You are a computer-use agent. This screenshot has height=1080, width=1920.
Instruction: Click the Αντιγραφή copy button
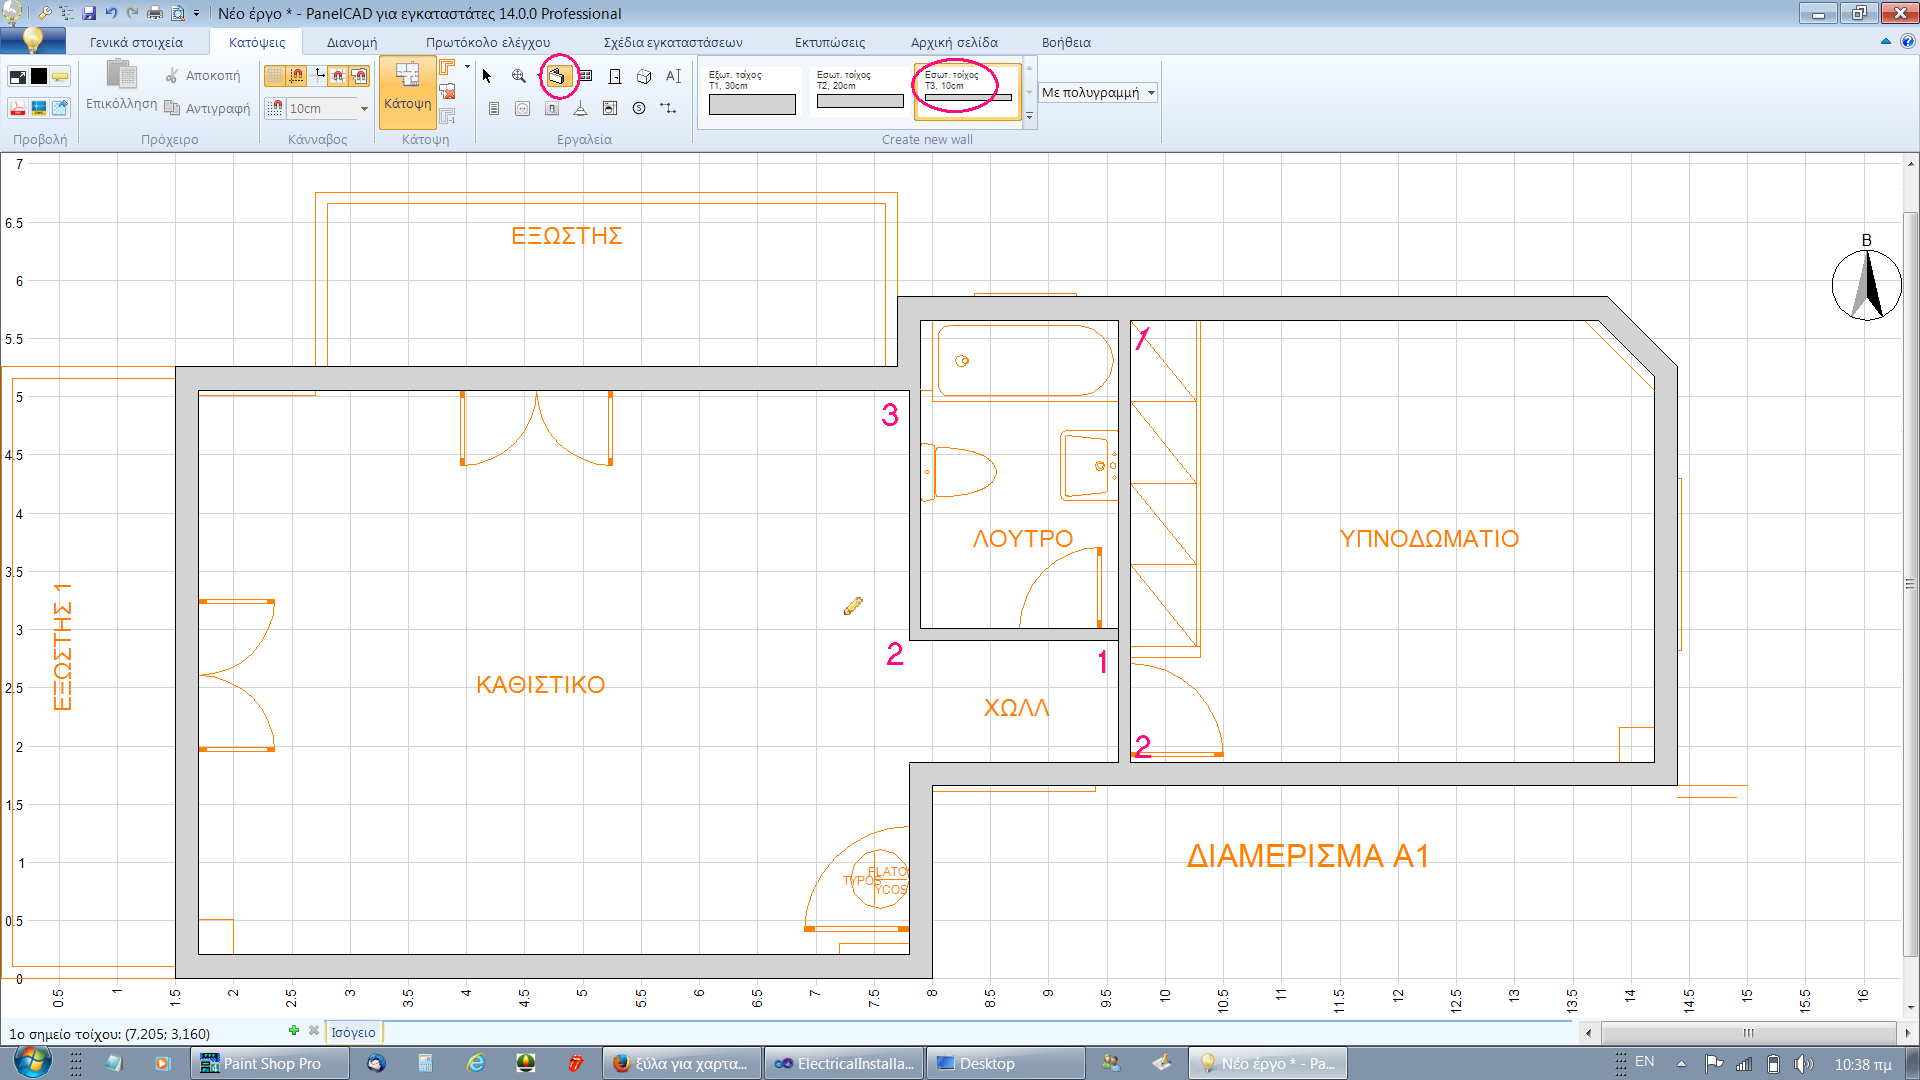208,108
